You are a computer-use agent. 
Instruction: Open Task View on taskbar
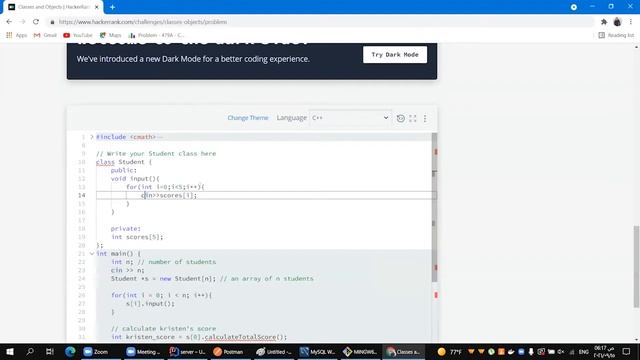click(x=49, y=351)
